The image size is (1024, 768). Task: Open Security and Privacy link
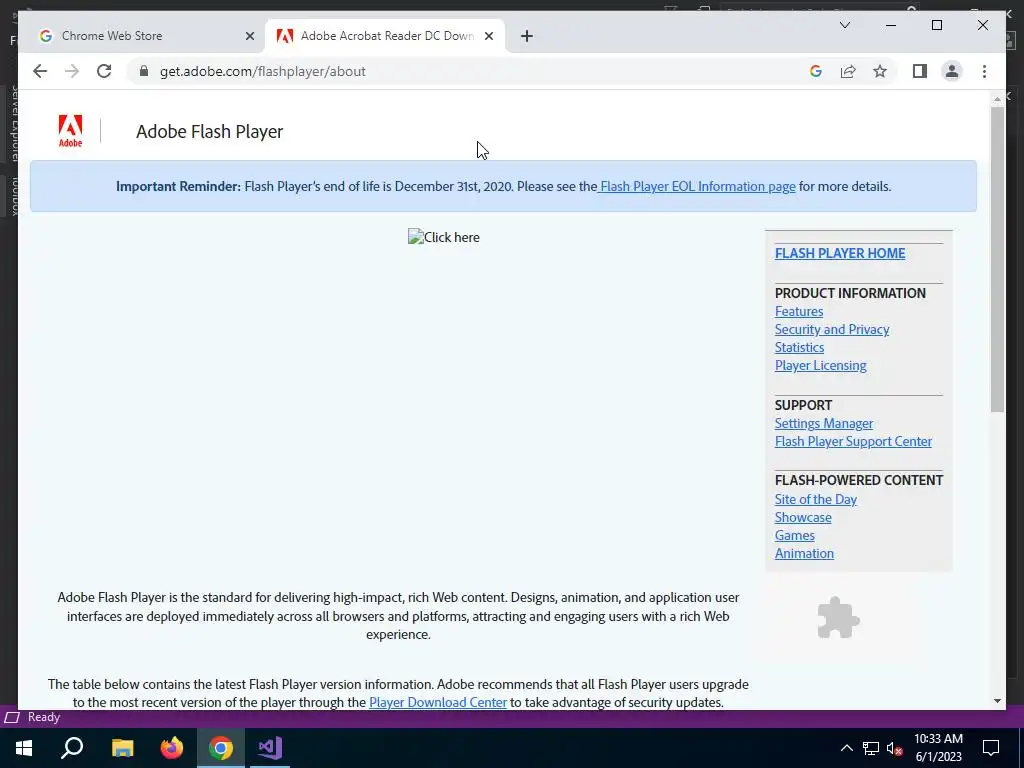pos(832,329)
